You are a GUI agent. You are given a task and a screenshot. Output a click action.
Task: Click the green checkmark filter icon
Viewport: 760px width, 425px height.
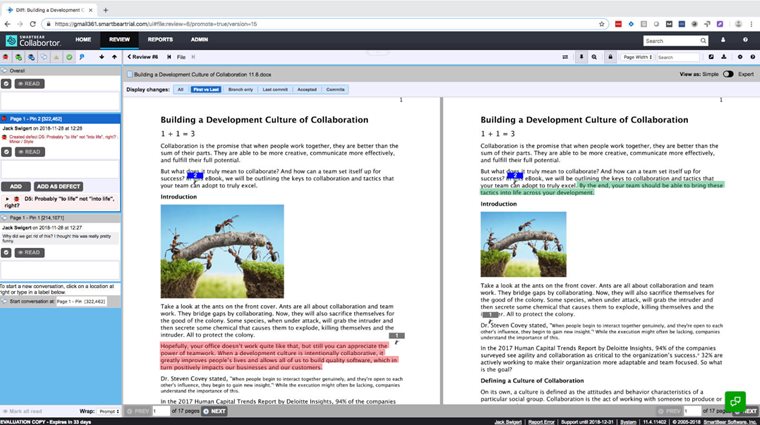pyautogui.click(x=69, y=57)
